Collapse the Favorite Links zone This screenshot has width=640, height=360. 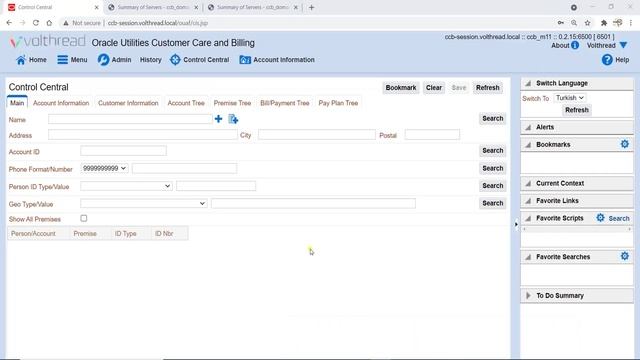[528, 201]
